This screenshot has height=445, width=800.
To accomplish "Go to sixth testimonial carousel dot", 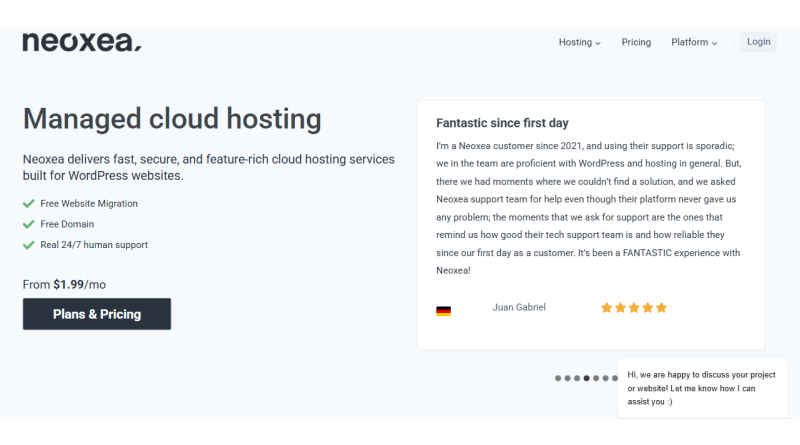I will [606, 378].
